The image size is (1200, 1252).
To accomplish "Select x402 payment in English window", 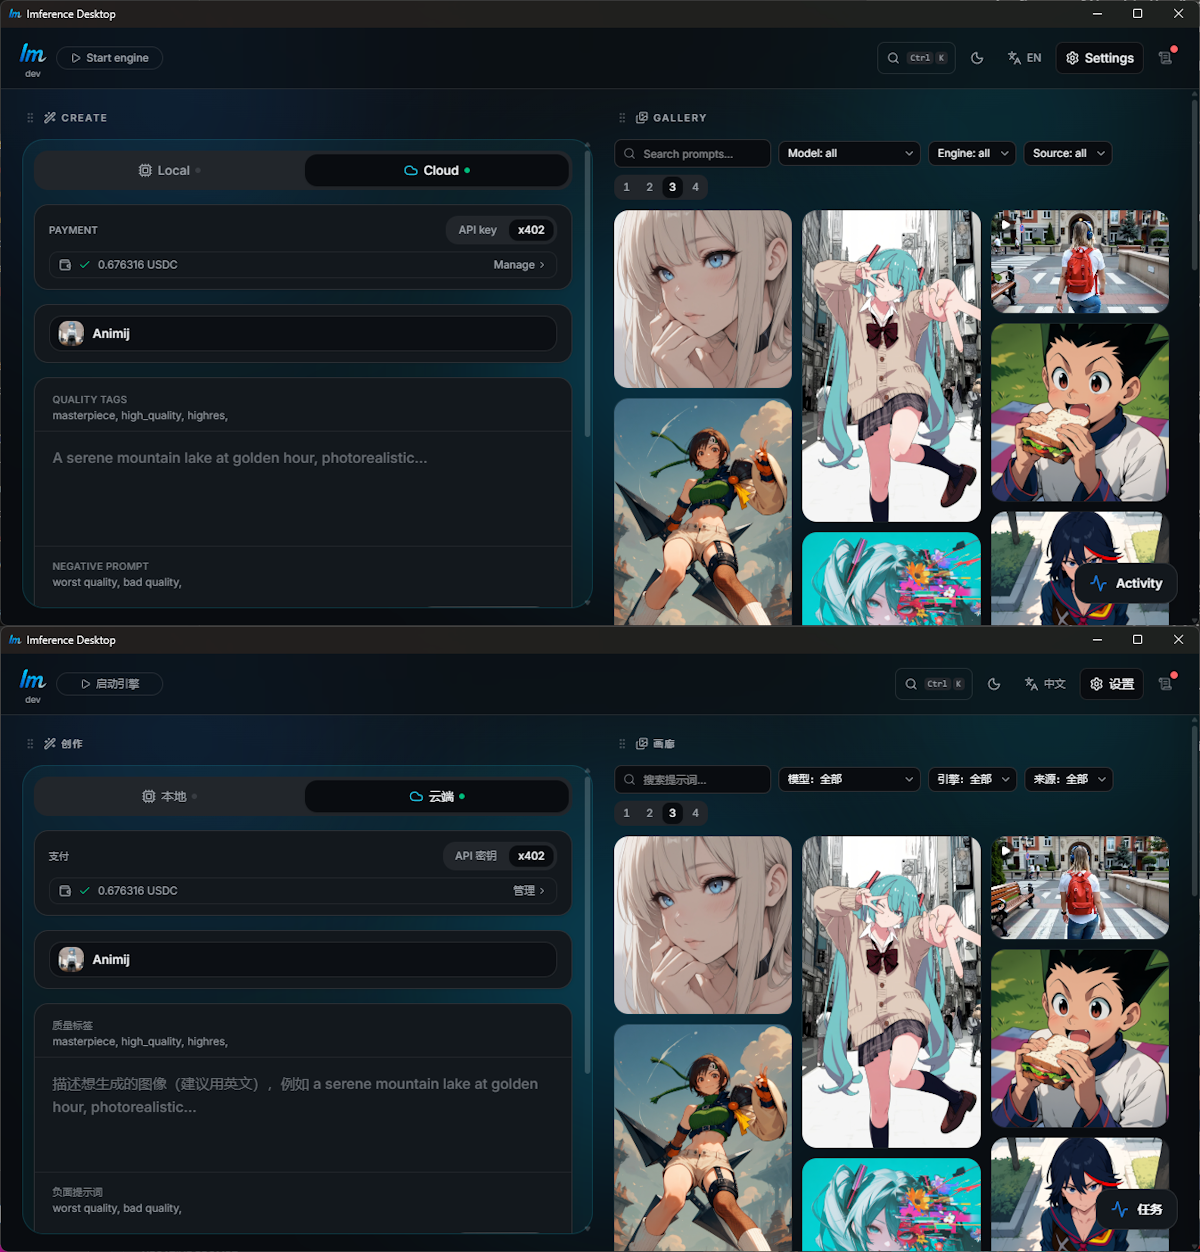I will tap(531, 230).
